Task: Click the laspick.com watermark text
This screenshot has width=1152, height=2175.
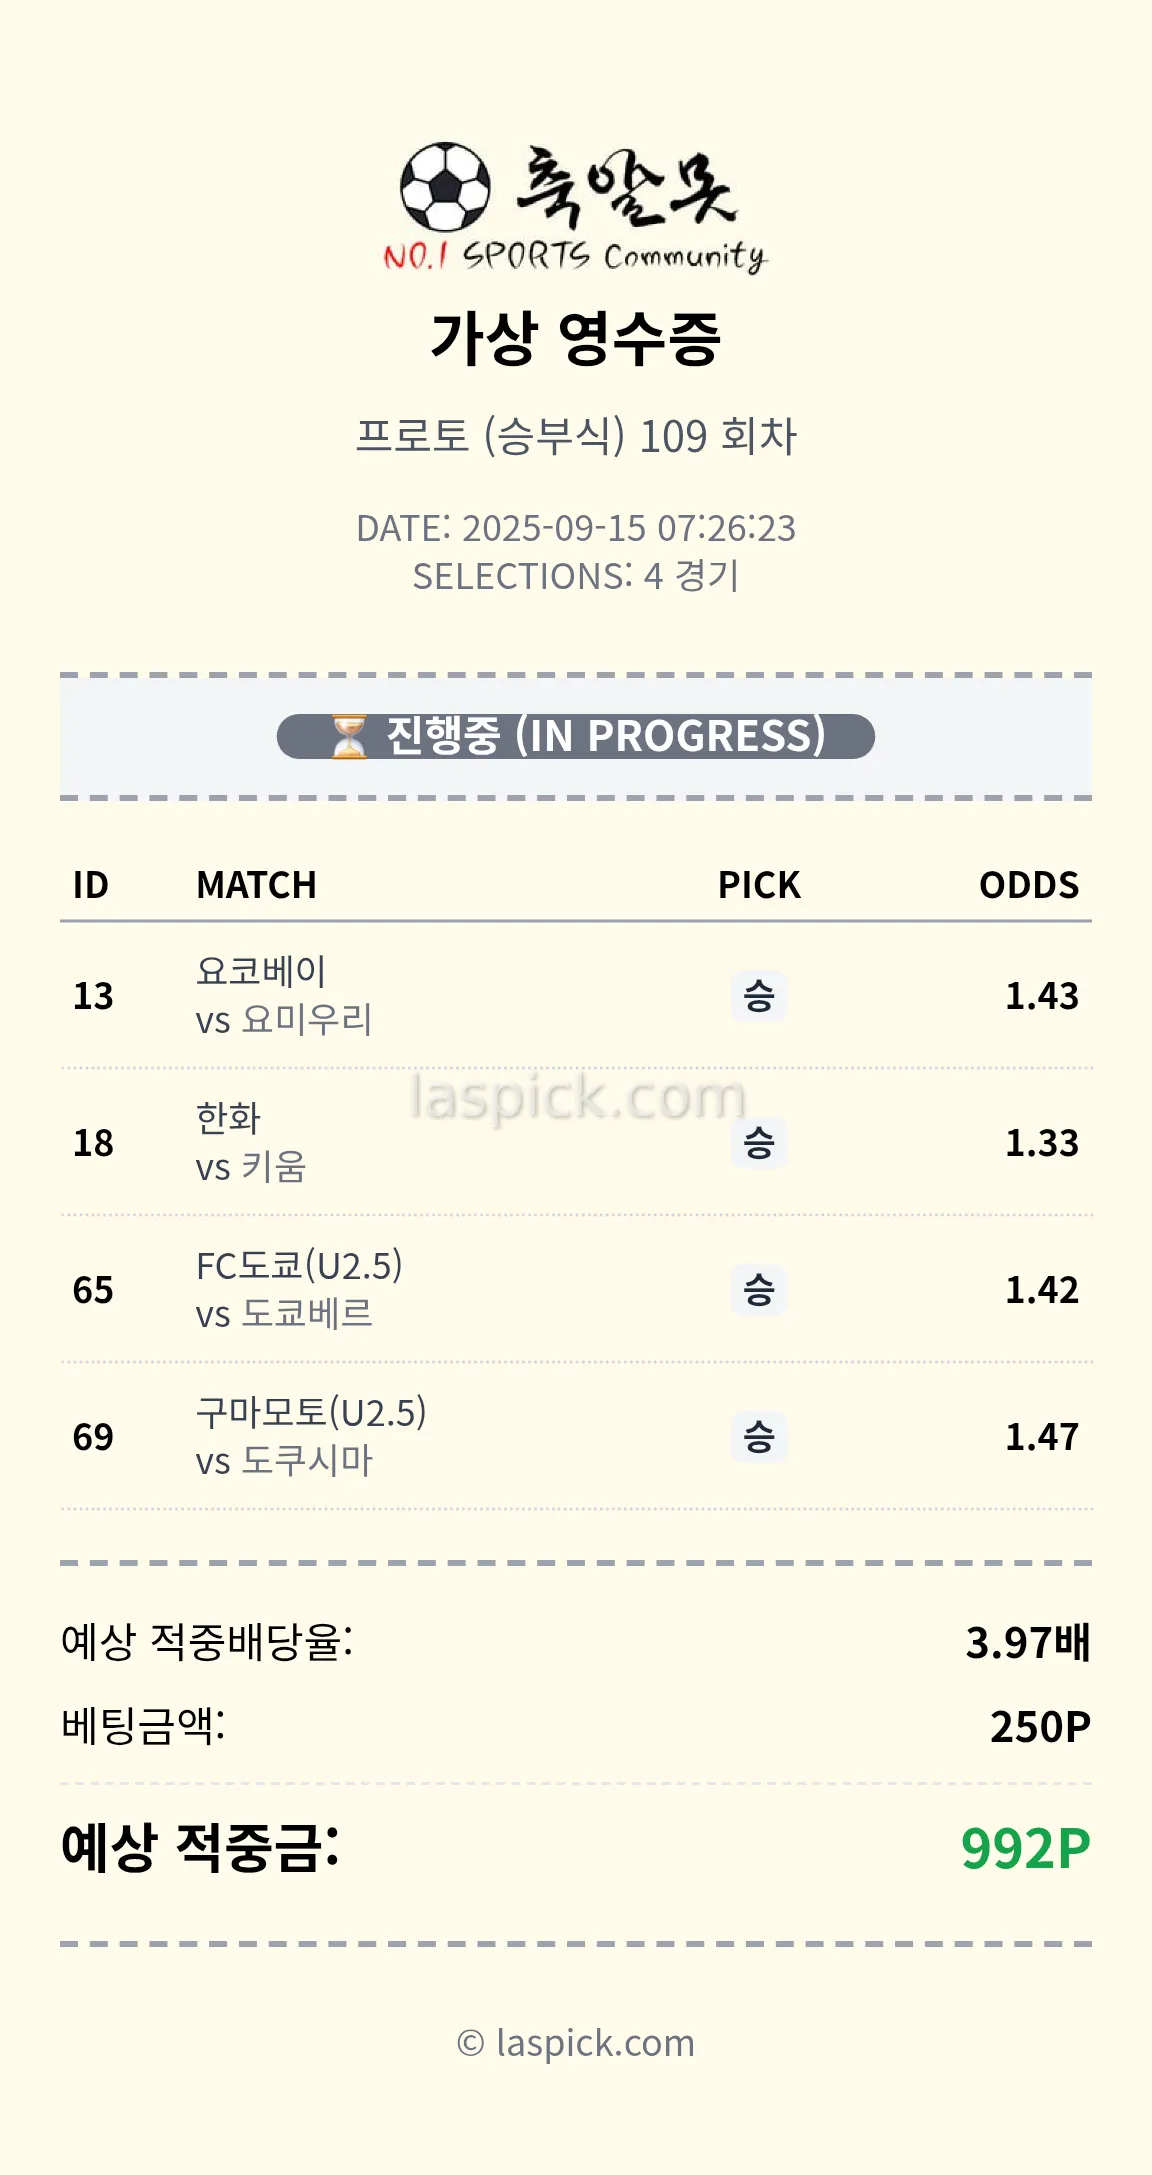Action: 579,1097
